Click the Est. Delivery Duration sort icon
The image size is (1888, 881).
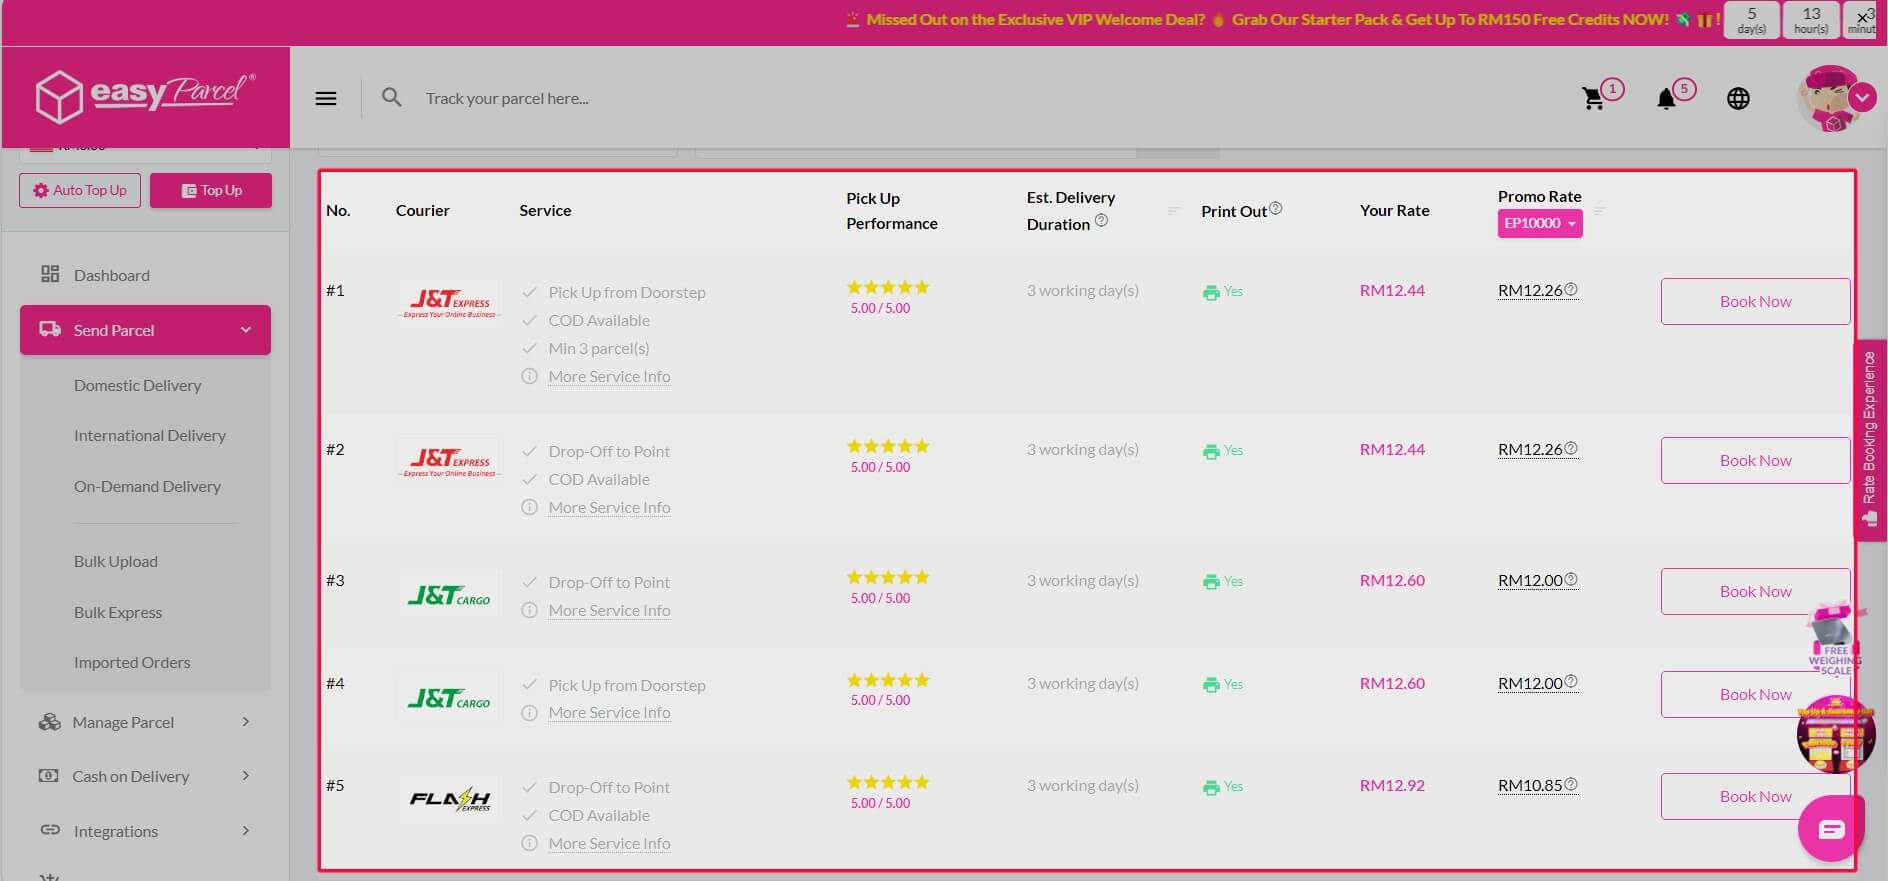point(1174,210)
